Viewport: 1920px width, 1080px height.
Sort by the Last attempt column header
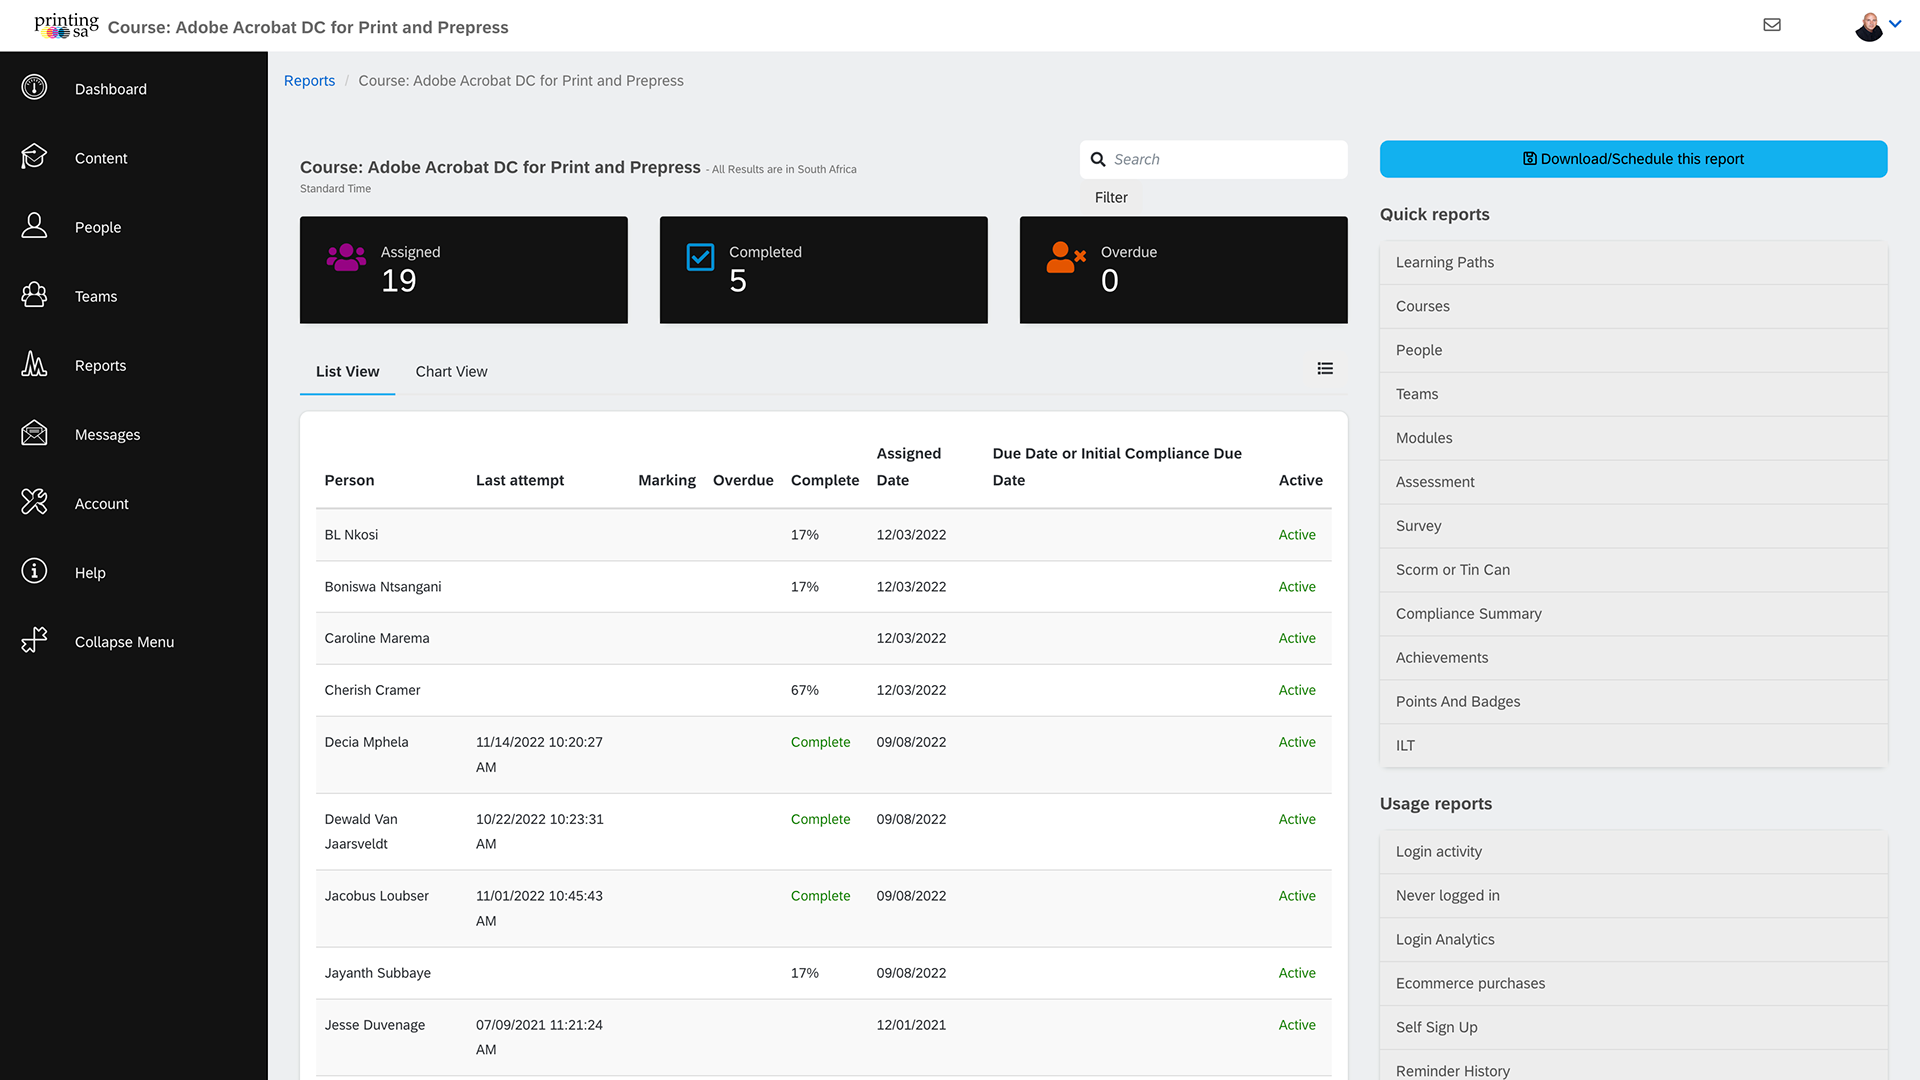(520, 481)
